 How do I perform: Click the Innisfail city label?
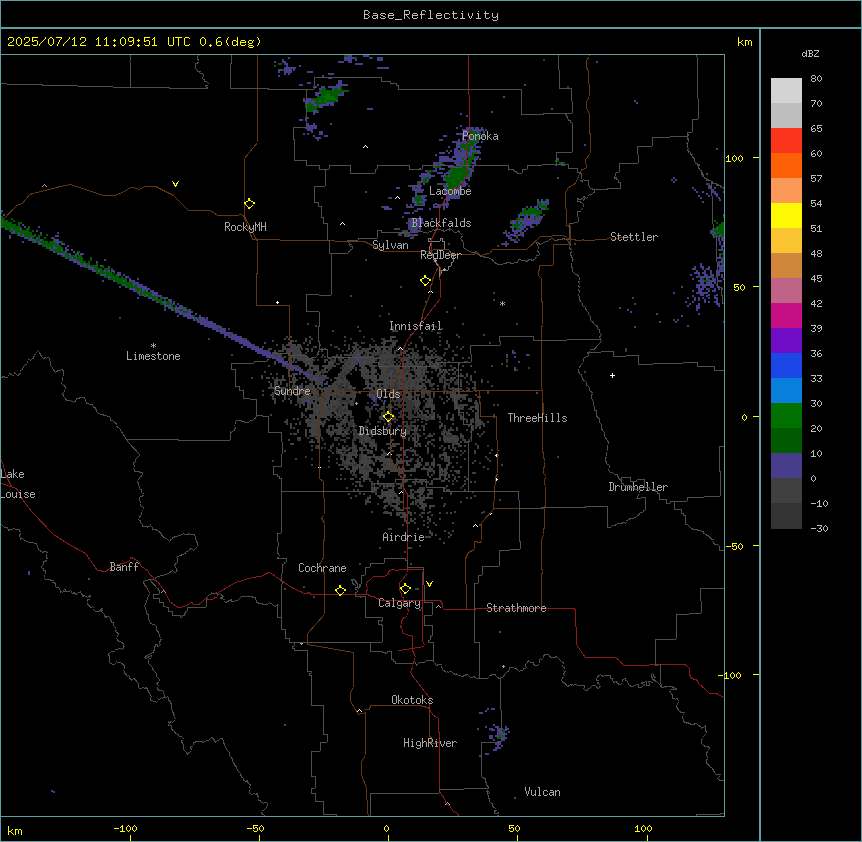[x=416, y=326]
